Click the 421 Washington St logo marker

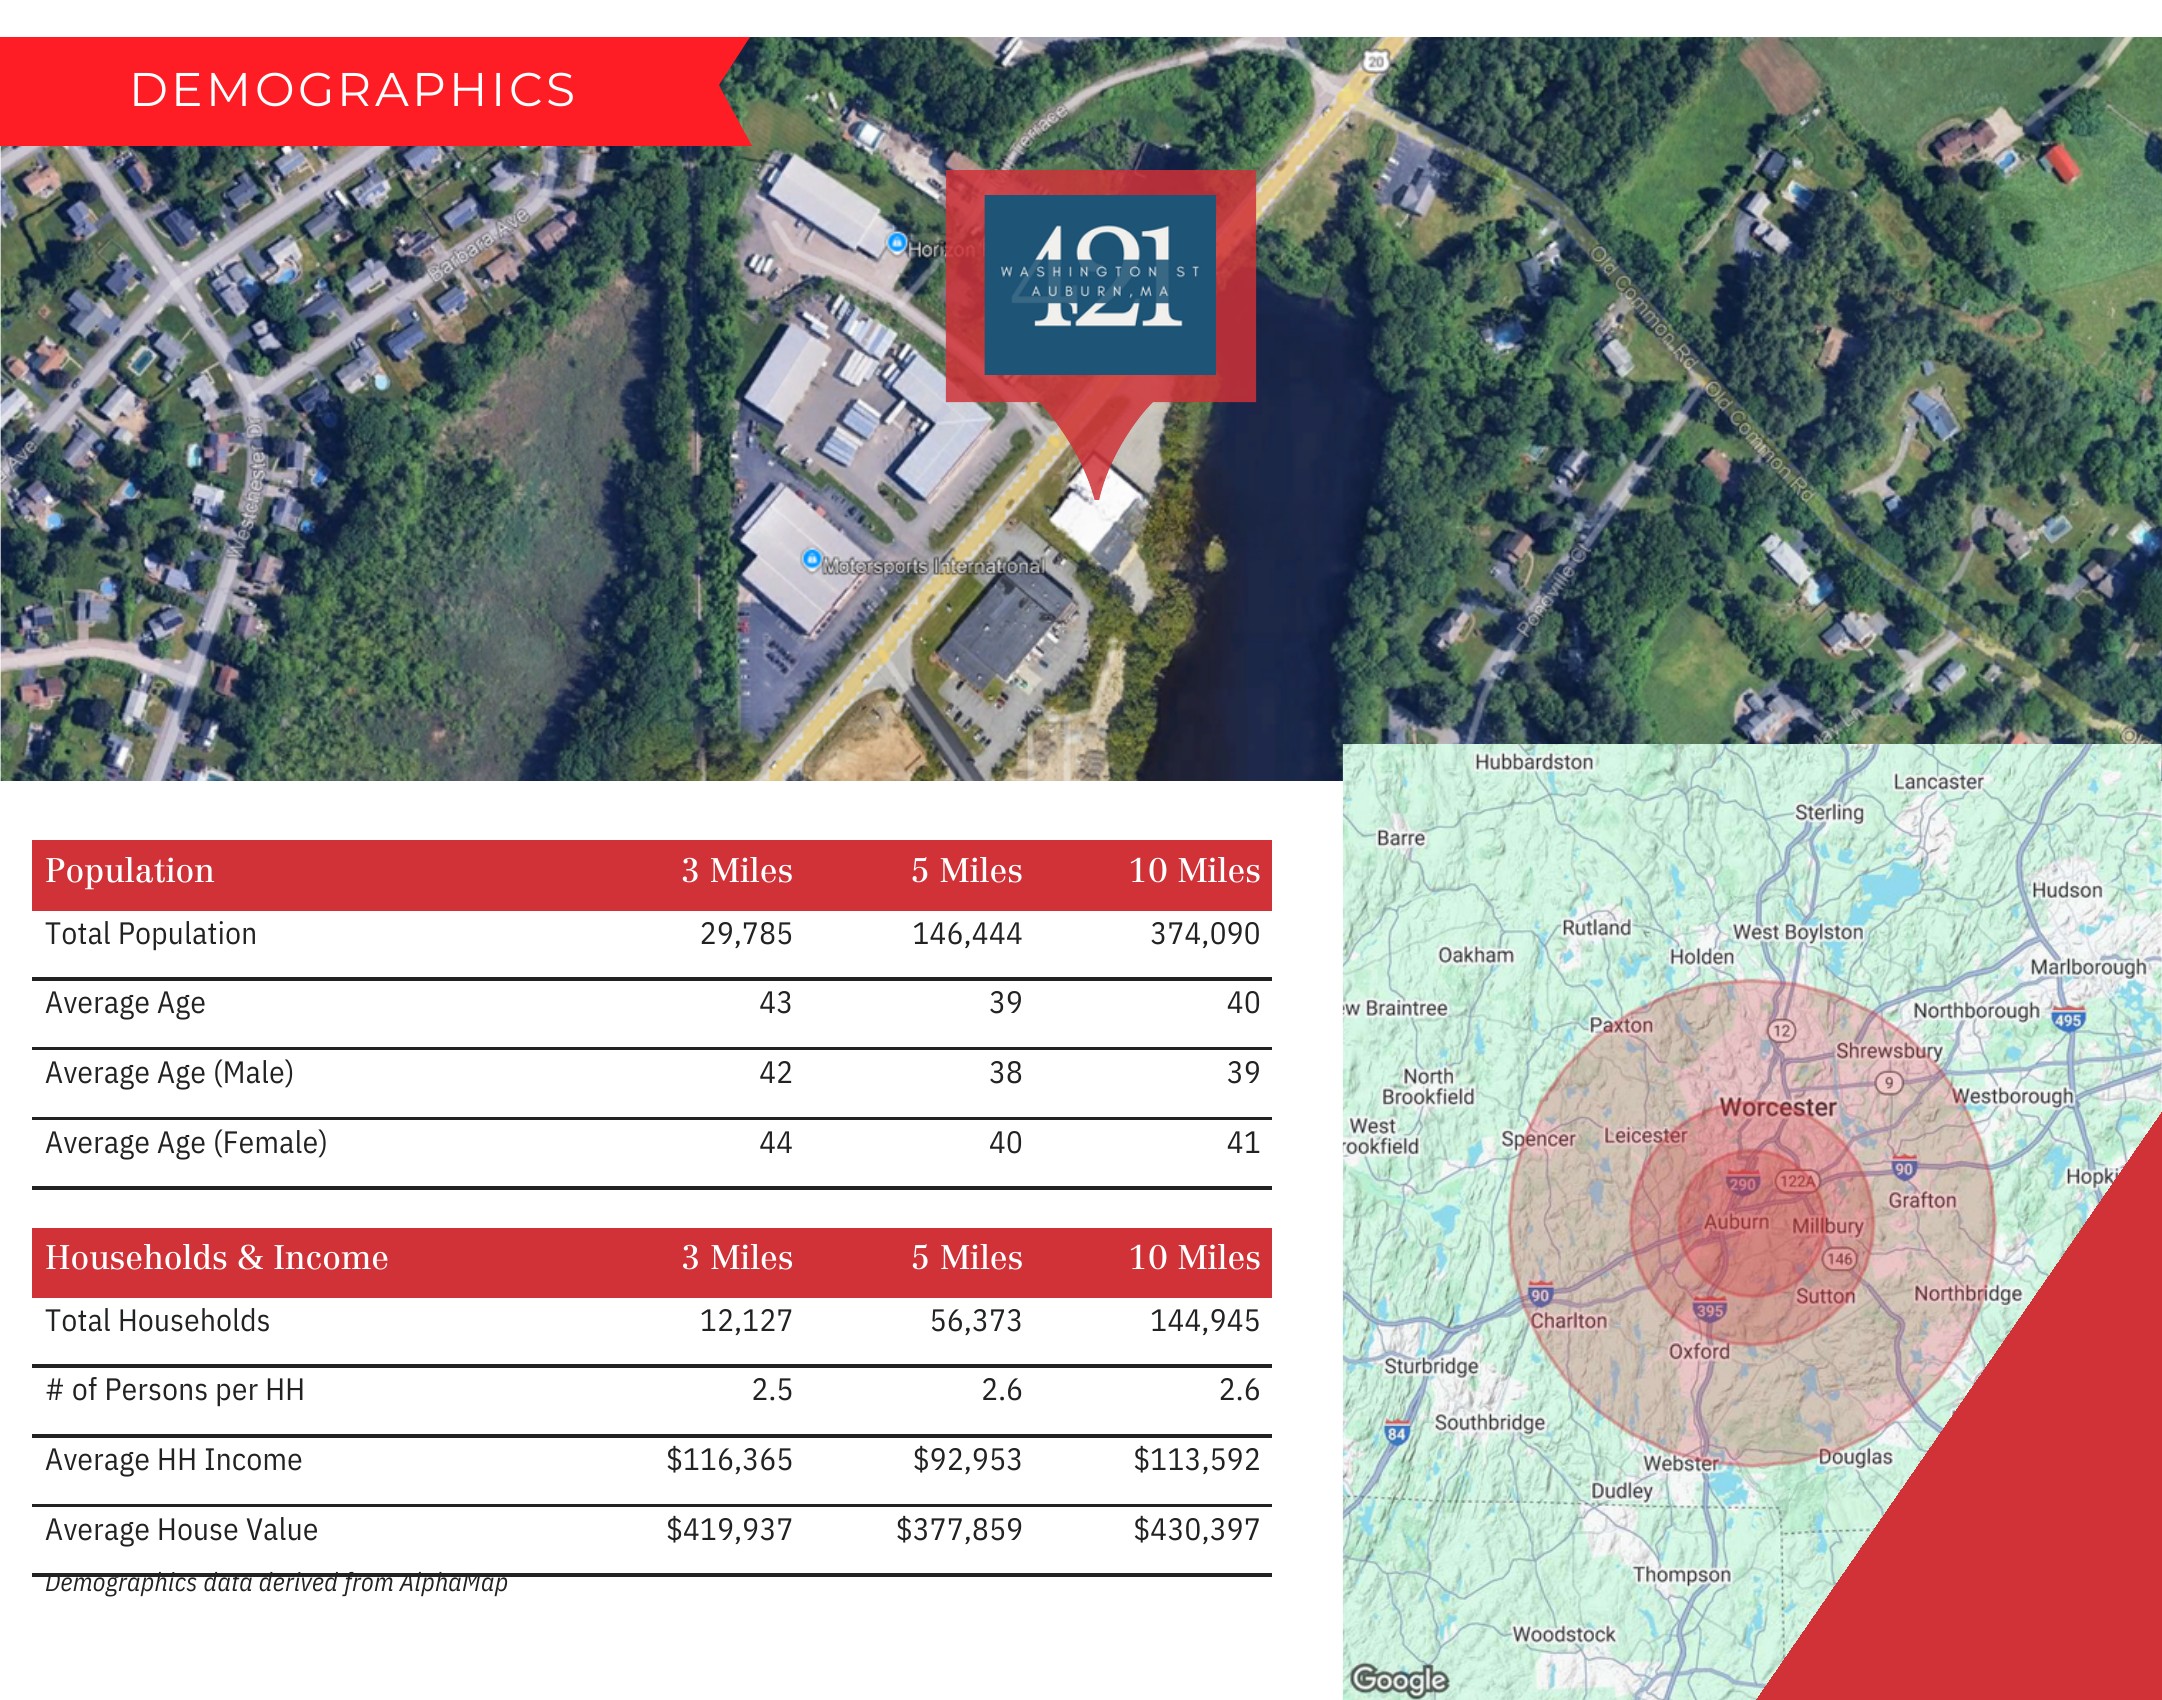1100,285
